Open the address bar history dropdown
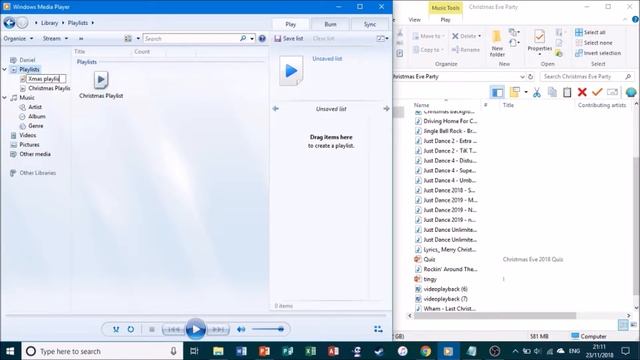This screenshot has width=640, height=360. pos(522,77)
